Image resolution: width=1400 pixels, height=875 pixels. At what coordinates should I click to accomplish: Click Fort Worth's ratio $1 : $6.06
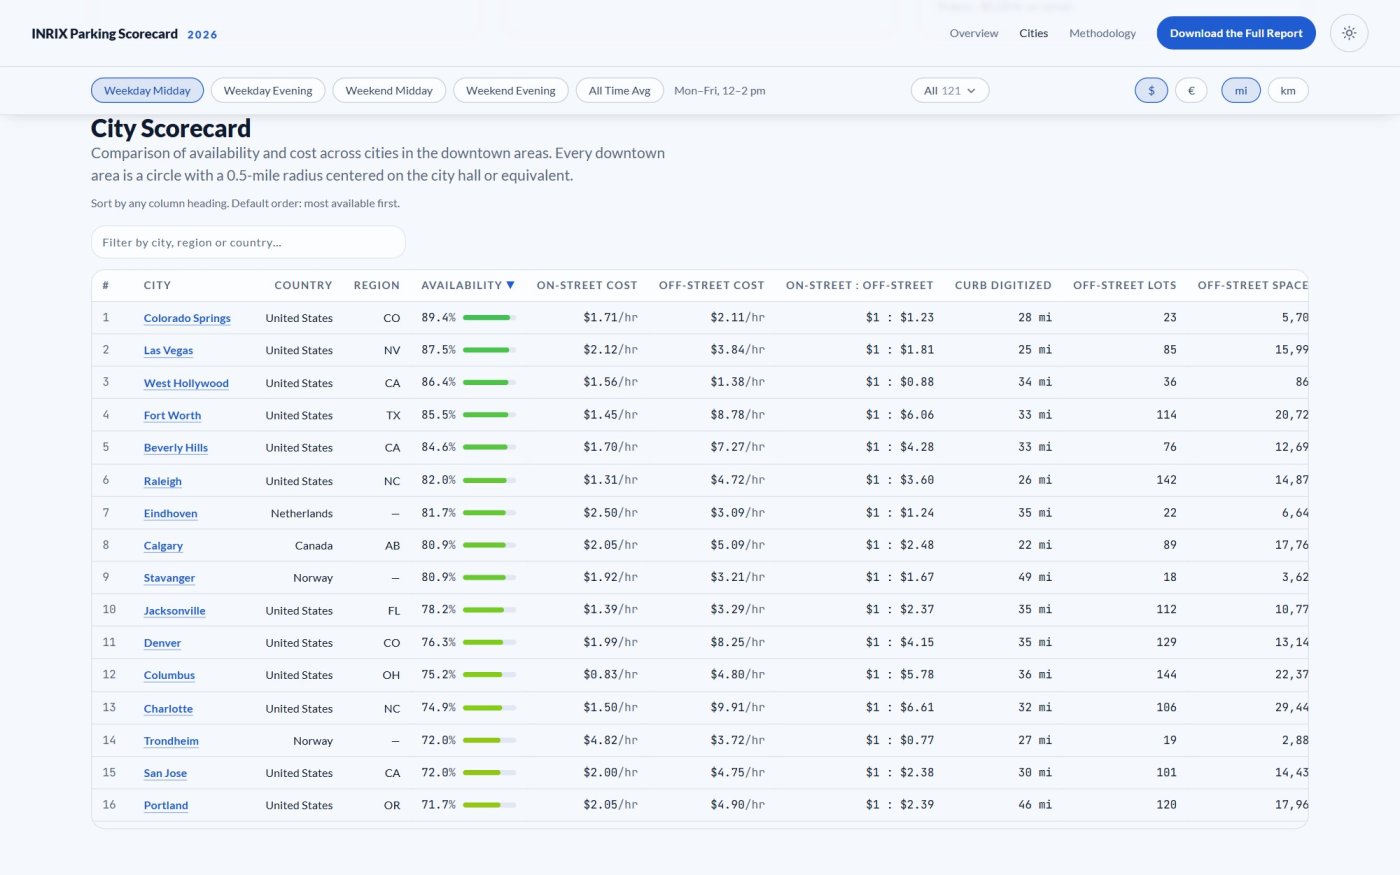coord(900,415)
